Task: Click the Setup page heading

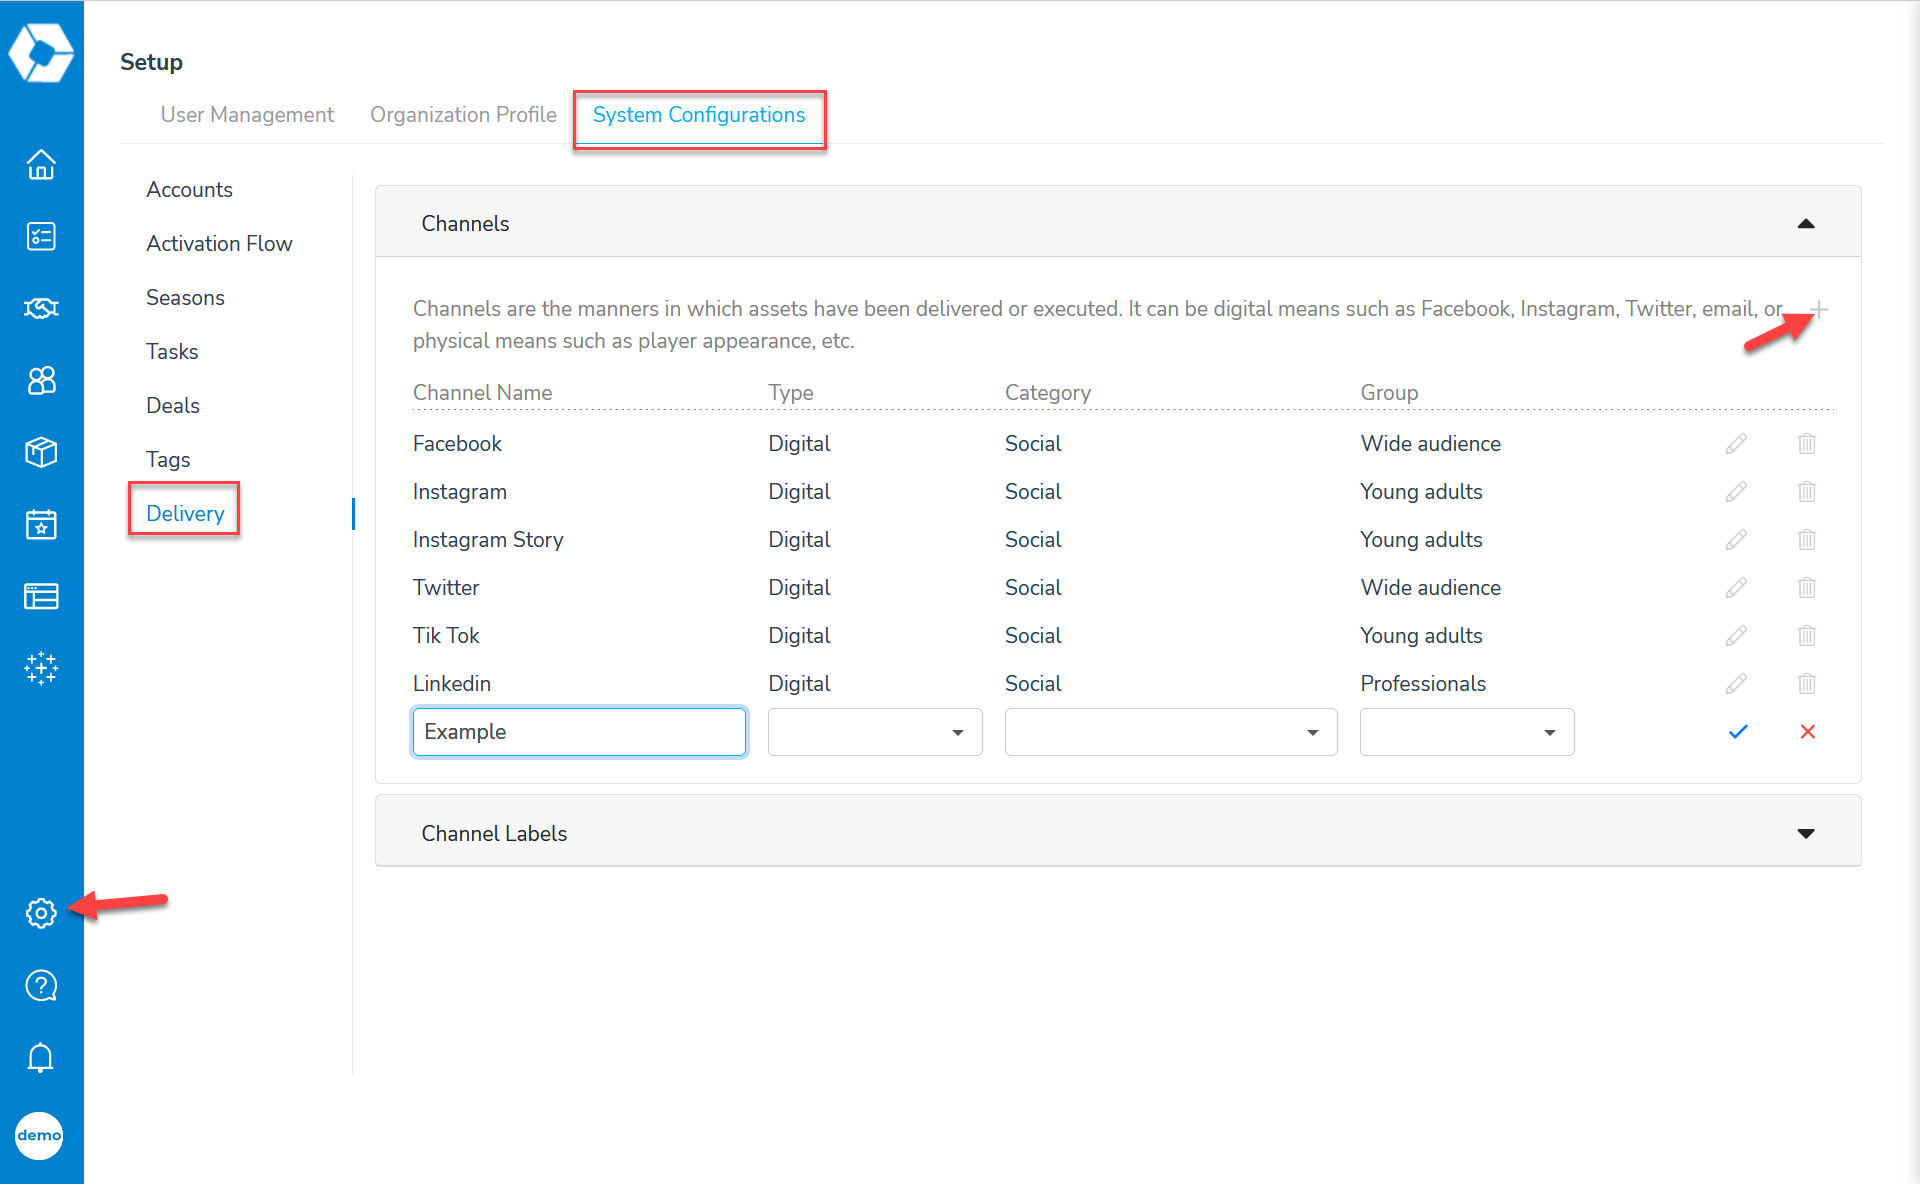Action: [x=151, y=62]
